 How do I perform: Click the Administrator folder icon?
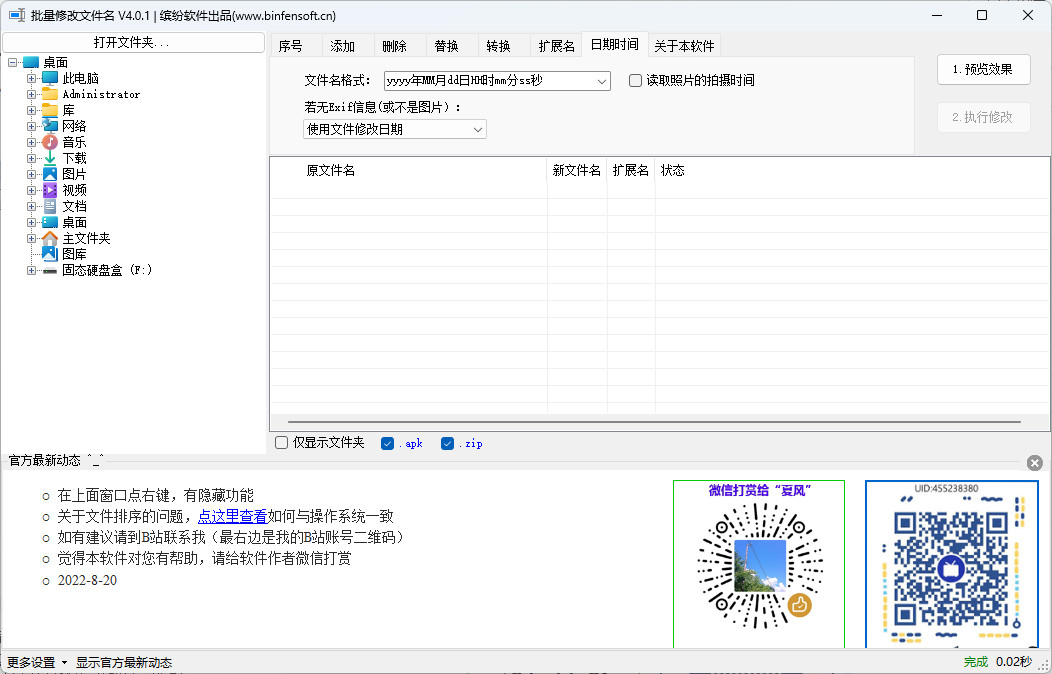[50, 95]
